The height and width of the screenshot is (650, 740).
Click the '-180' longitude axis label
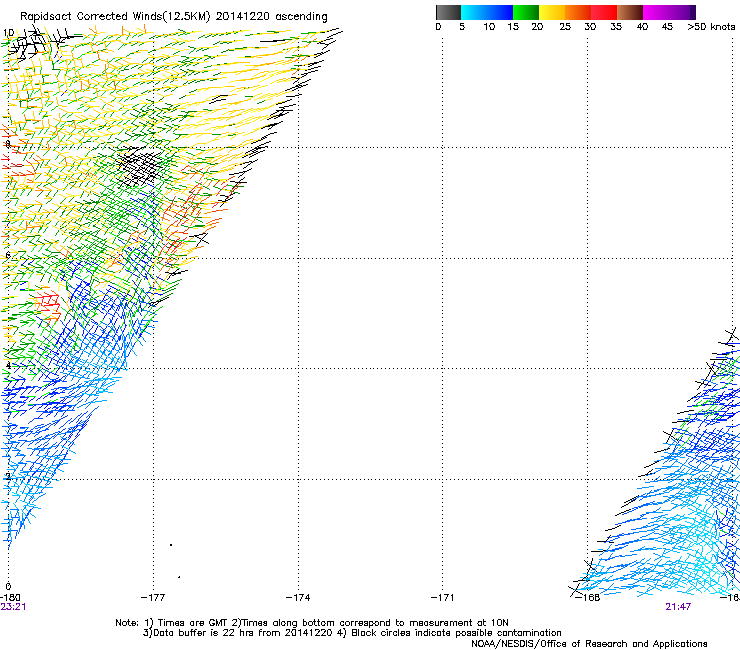click(x=10, y=598)
